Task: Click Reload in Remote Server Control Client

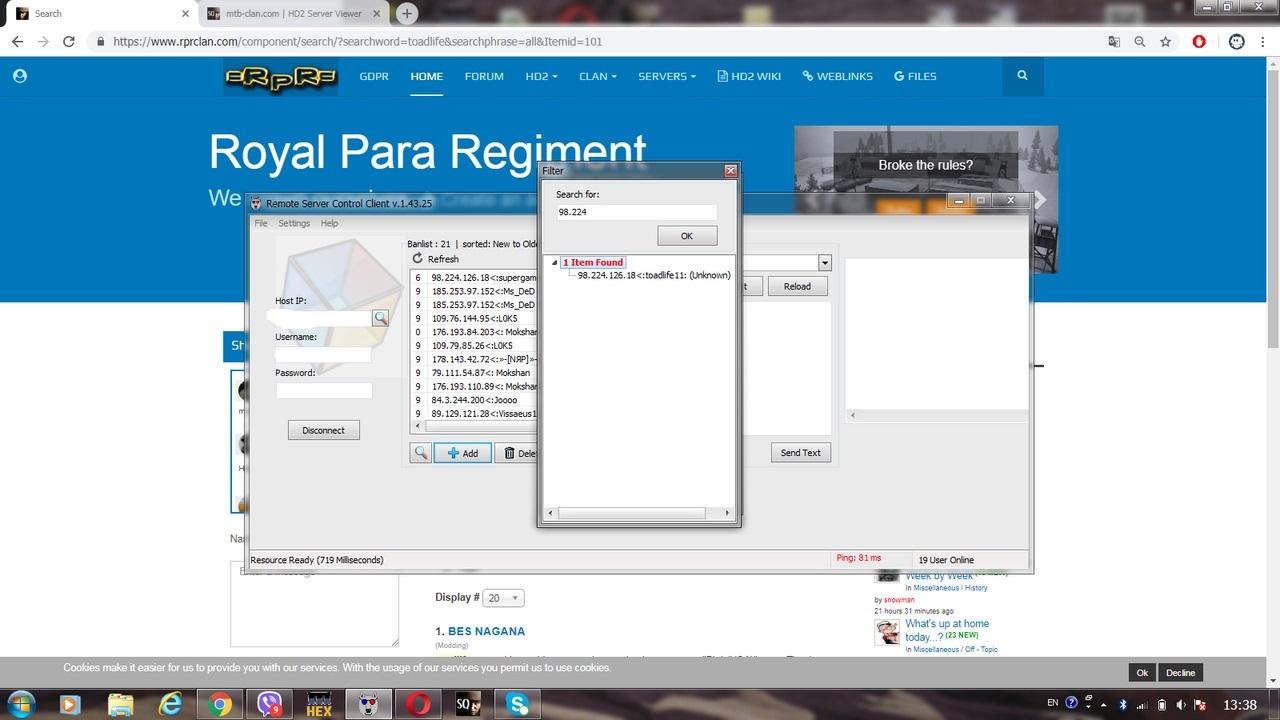Action: coord(797,286)
